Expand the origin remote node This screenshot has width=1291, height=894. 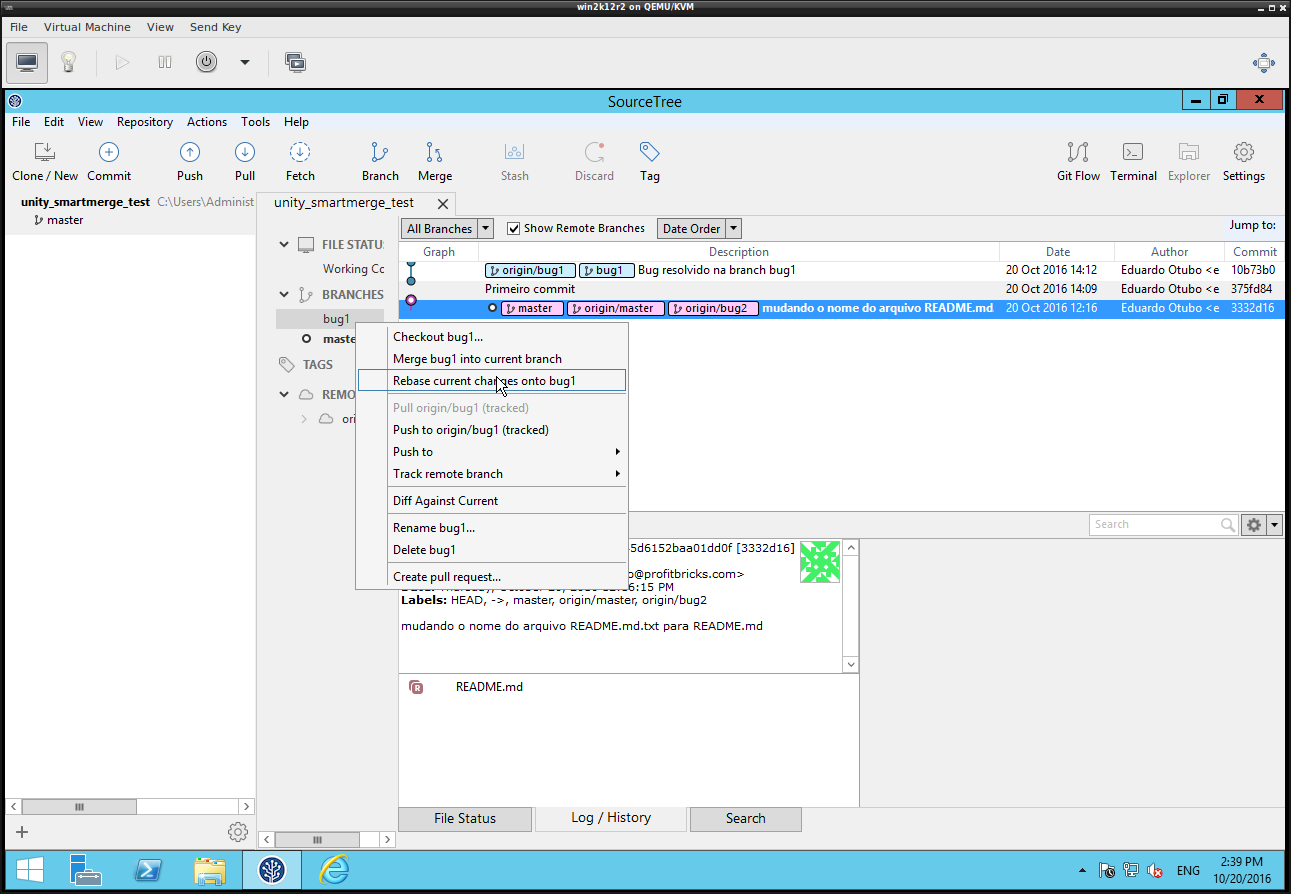click(x=304, y=419)
